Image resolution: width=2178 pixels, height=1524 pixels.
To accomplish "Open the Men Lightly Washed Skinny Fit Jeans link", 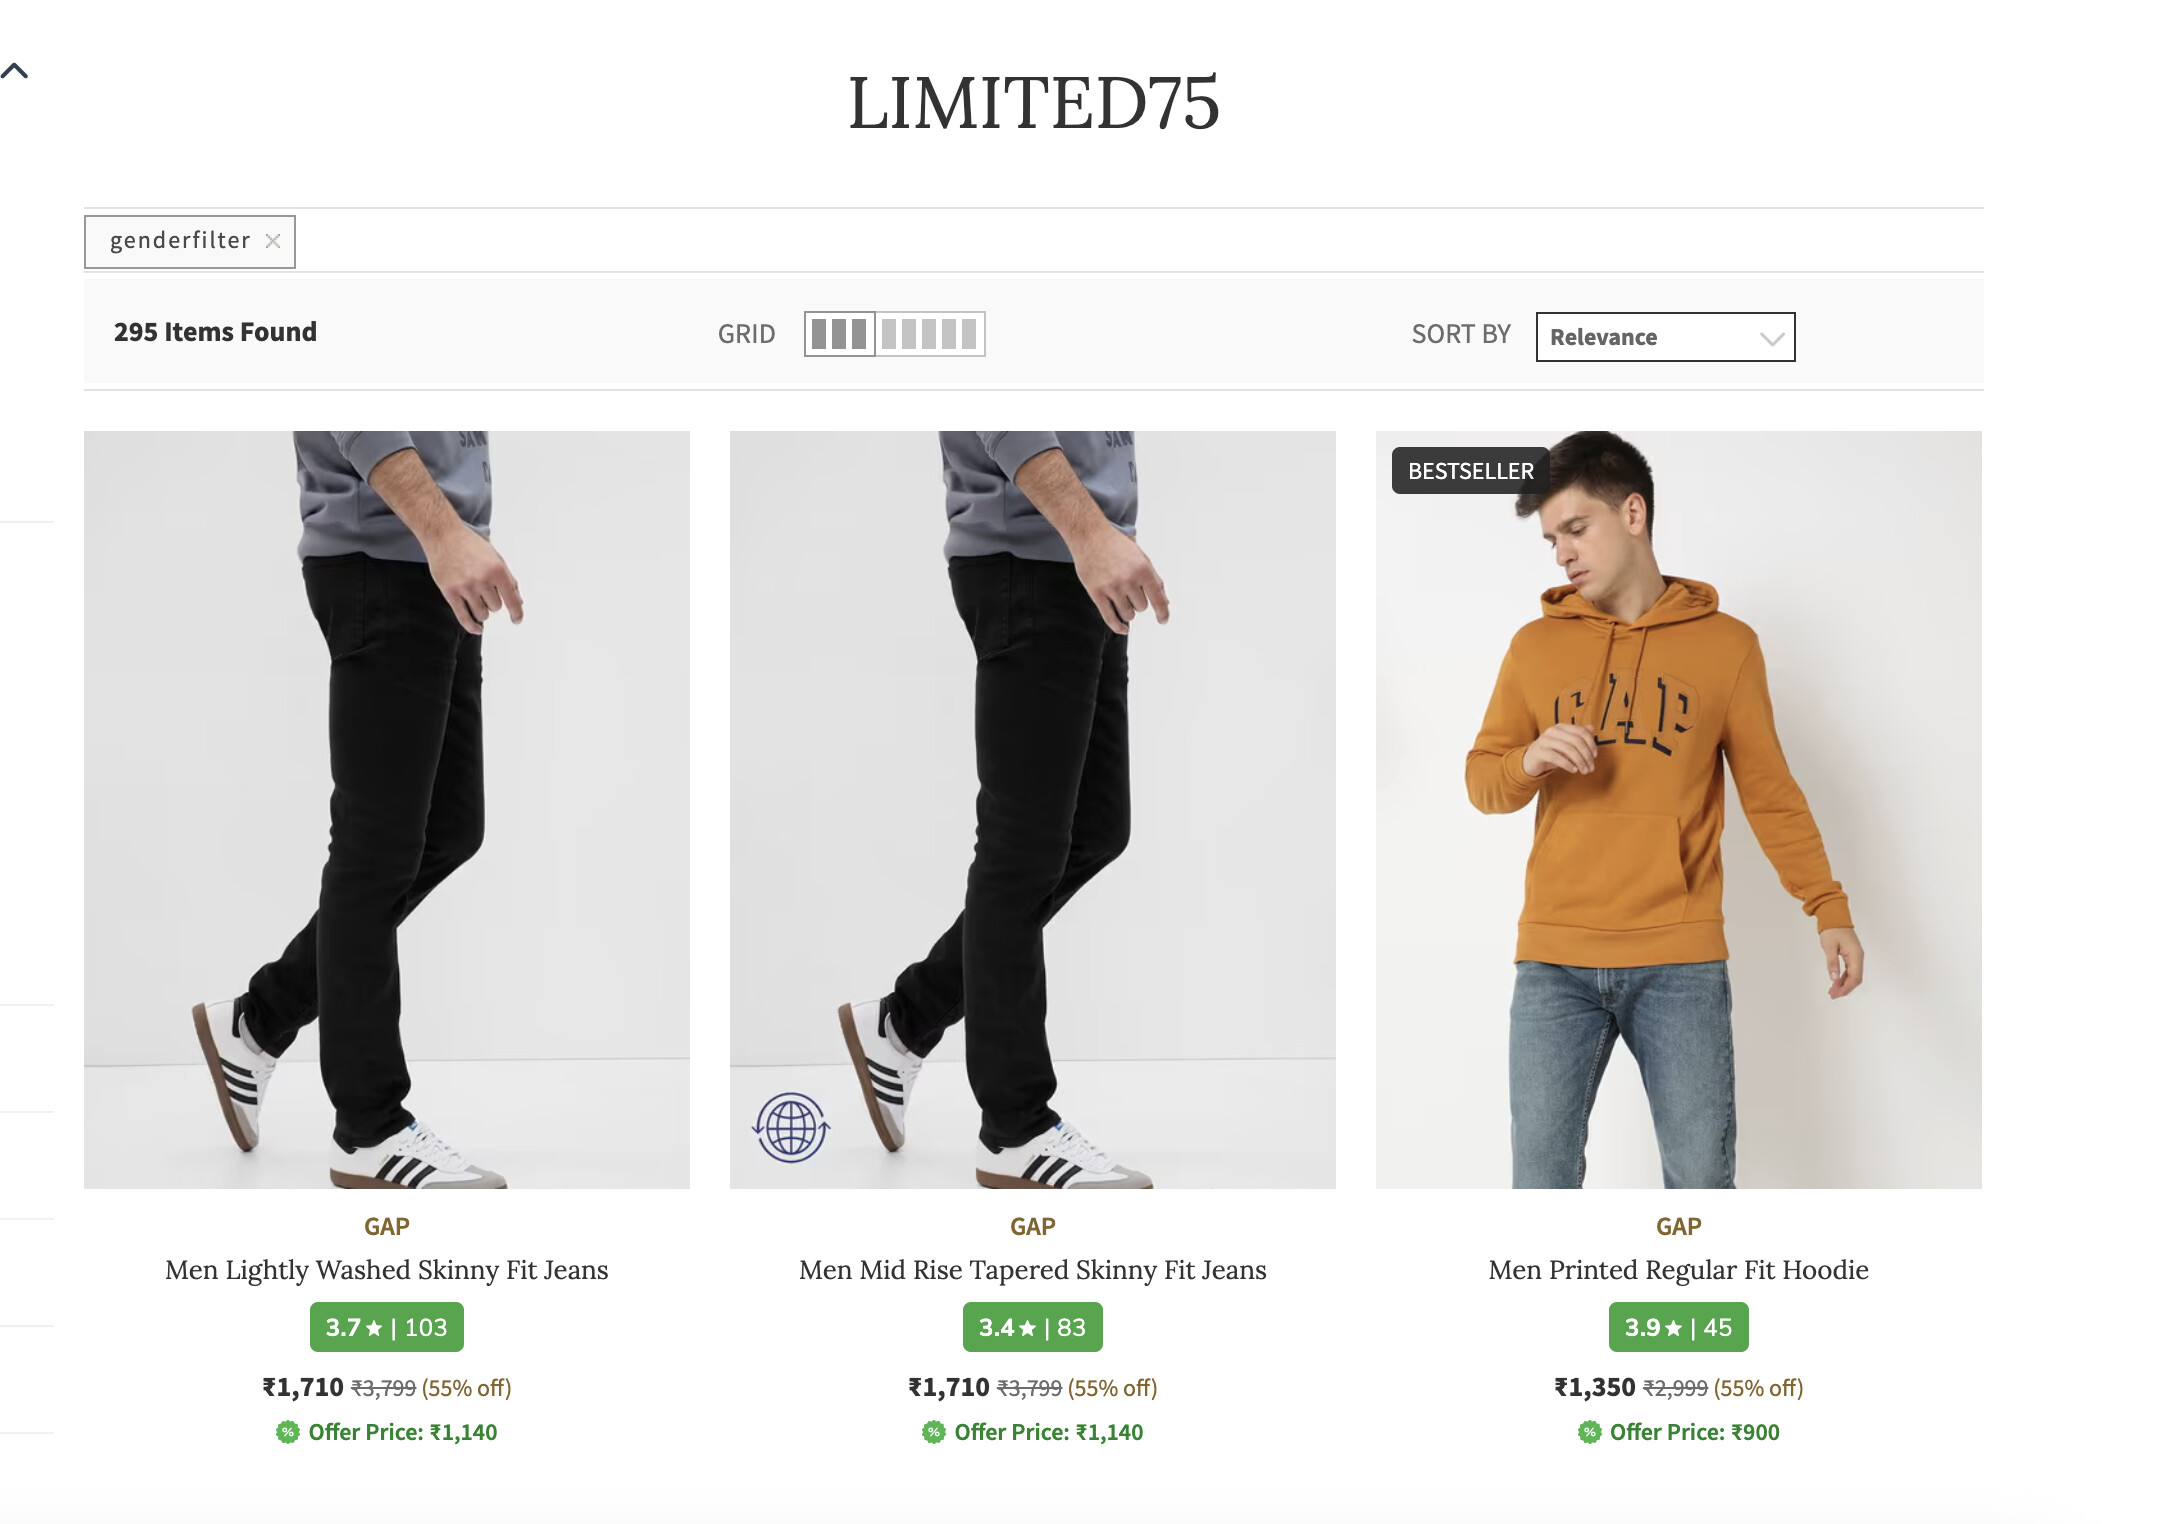I will (387, 1270).
